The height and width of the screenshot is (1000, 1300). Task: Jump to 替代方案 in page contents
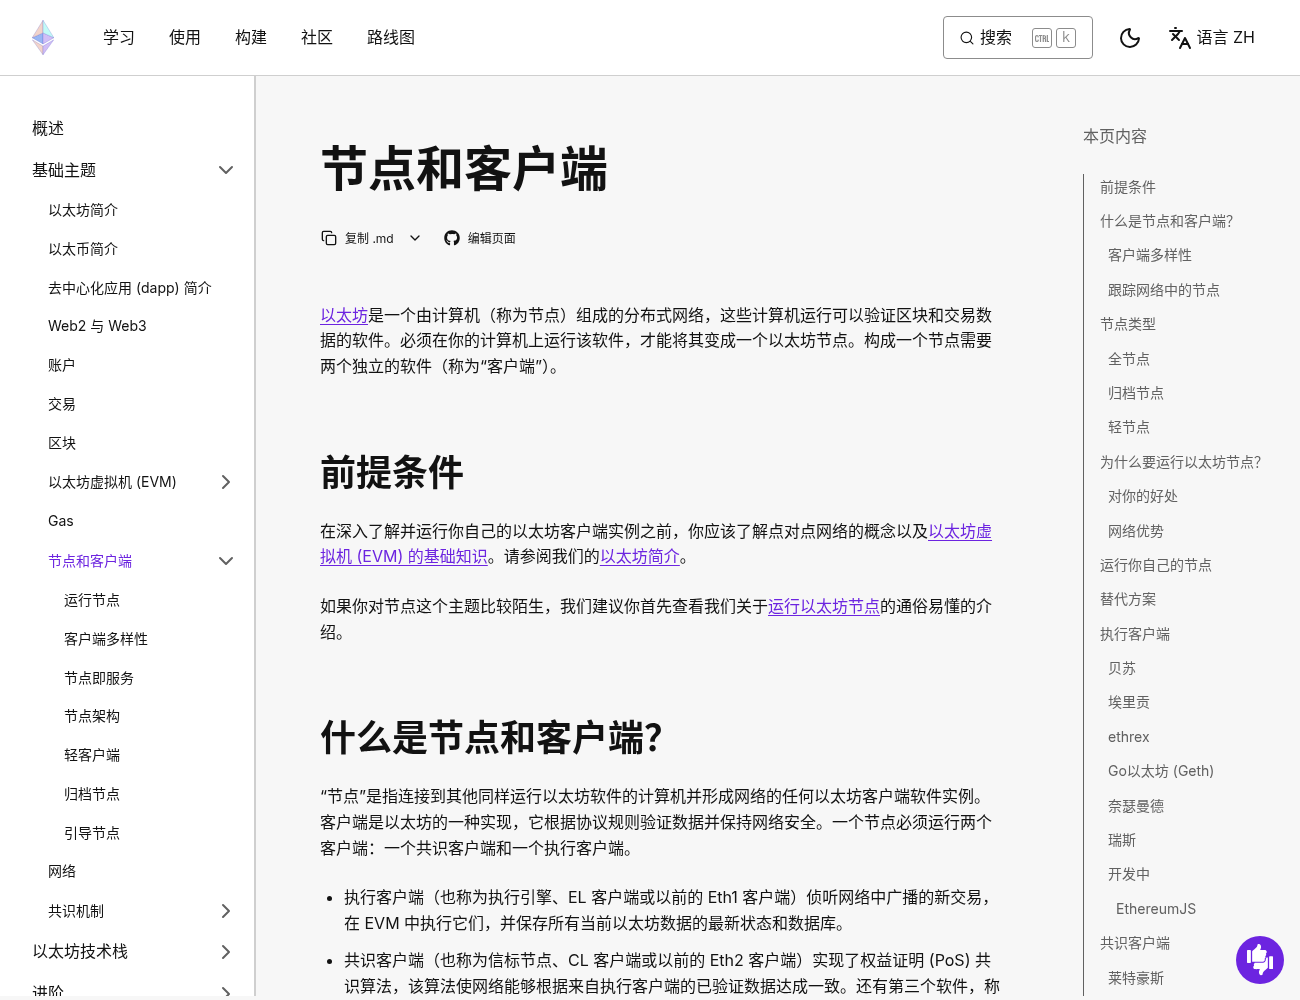(x=1128, y=599)
